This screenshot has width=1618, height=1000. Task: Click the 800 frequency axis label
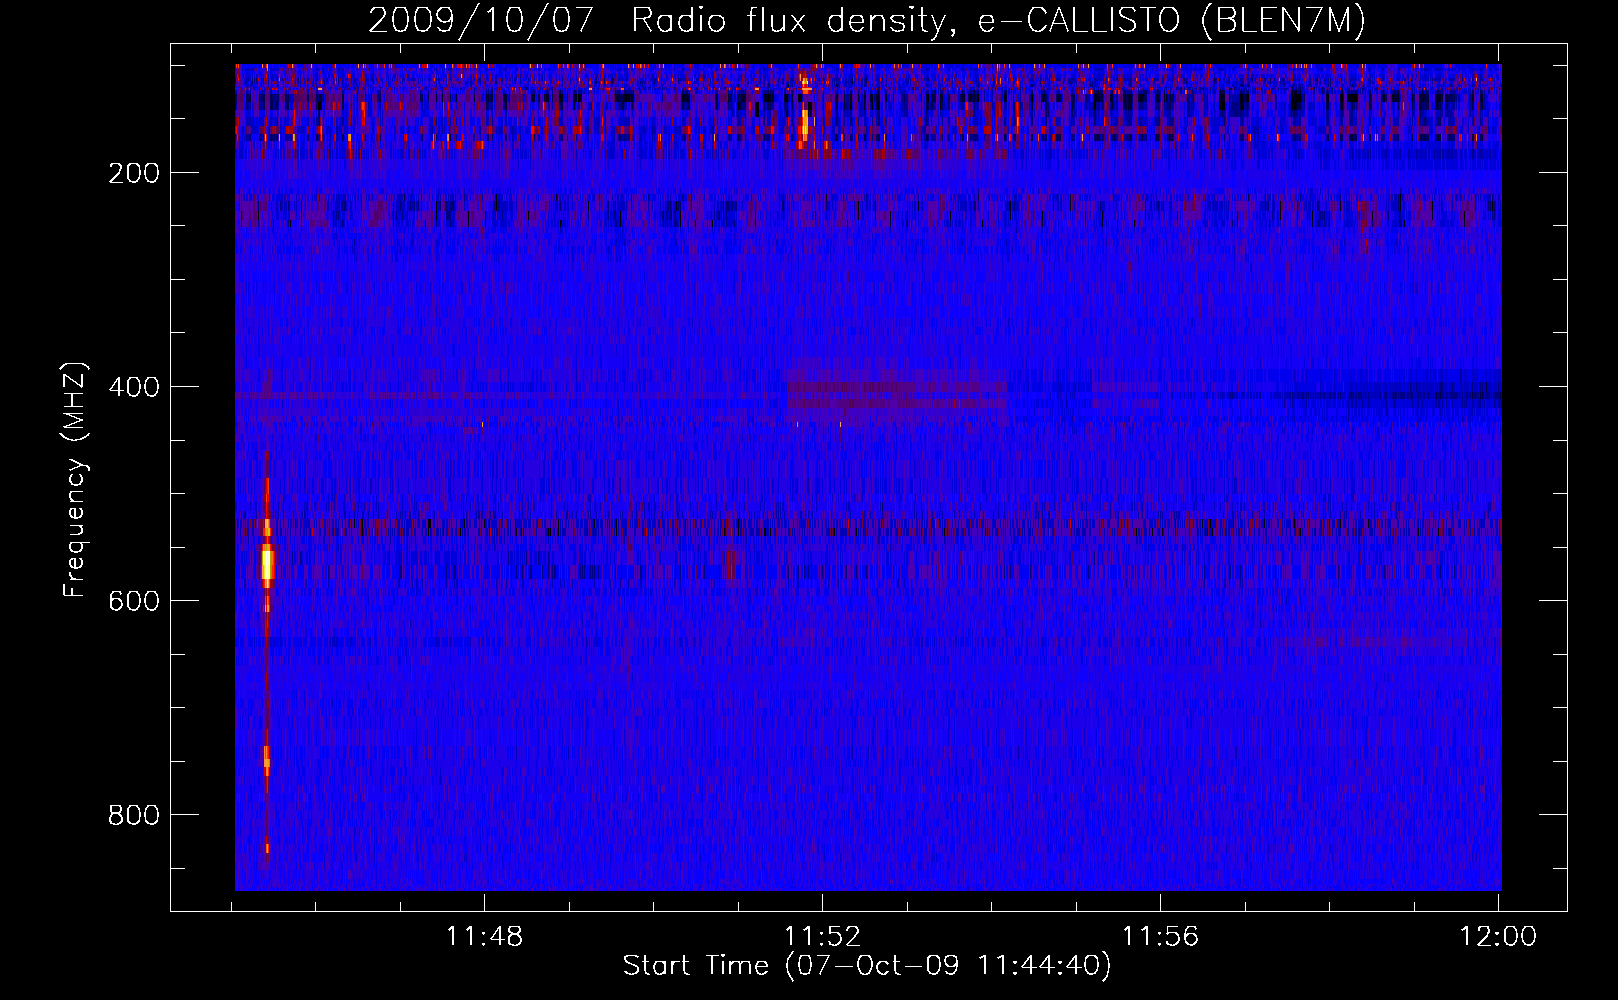134,815
